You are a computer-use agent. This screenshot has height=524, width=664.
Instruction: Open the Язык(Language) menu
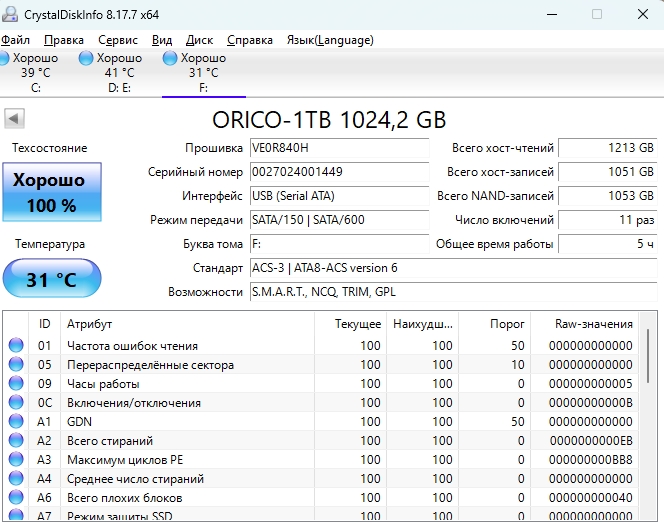(x=330, y=40)
